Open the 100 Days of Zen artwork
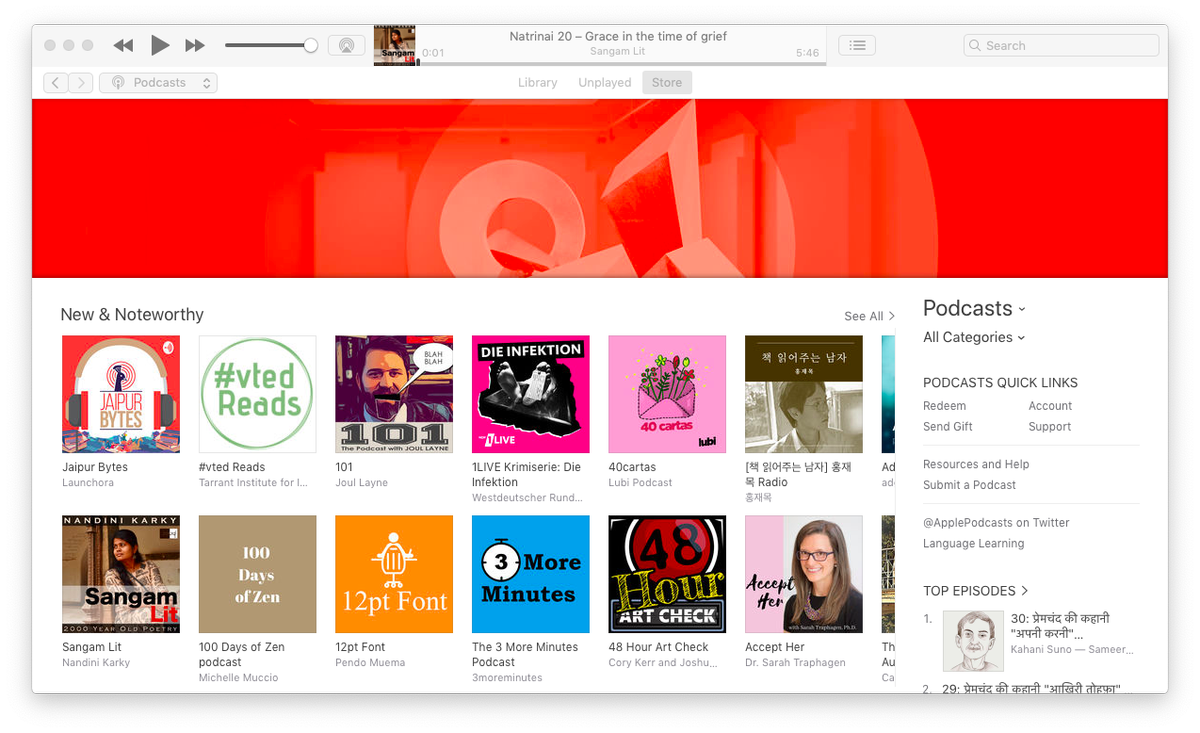Image resolution: width=1200 pixels, height=733 pixels. point(258,574)
